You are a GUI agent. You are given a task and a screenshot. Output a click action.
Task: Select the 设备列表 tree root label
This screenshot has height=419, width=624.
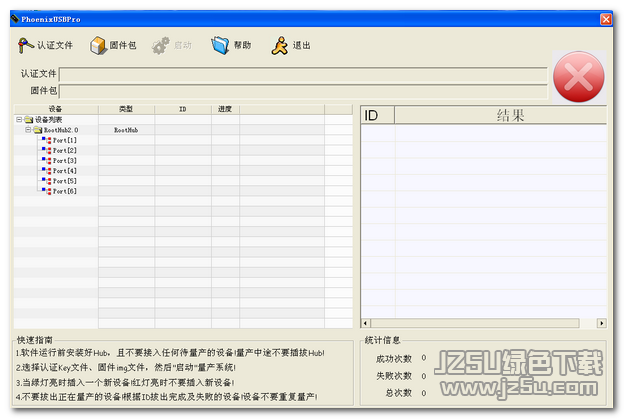click(49, 119)
